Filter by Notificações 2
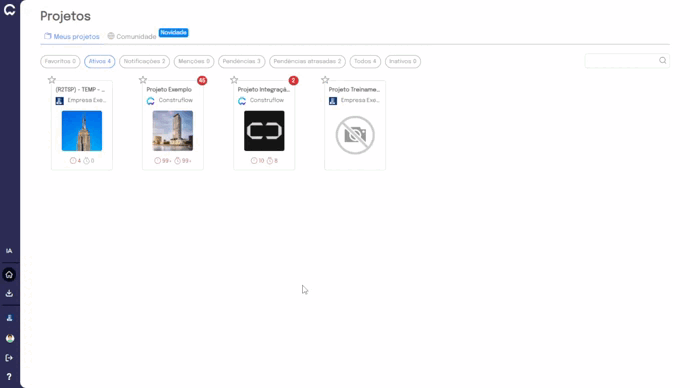The height and width of the screenshot is (388, 690). tap(144, 61)
